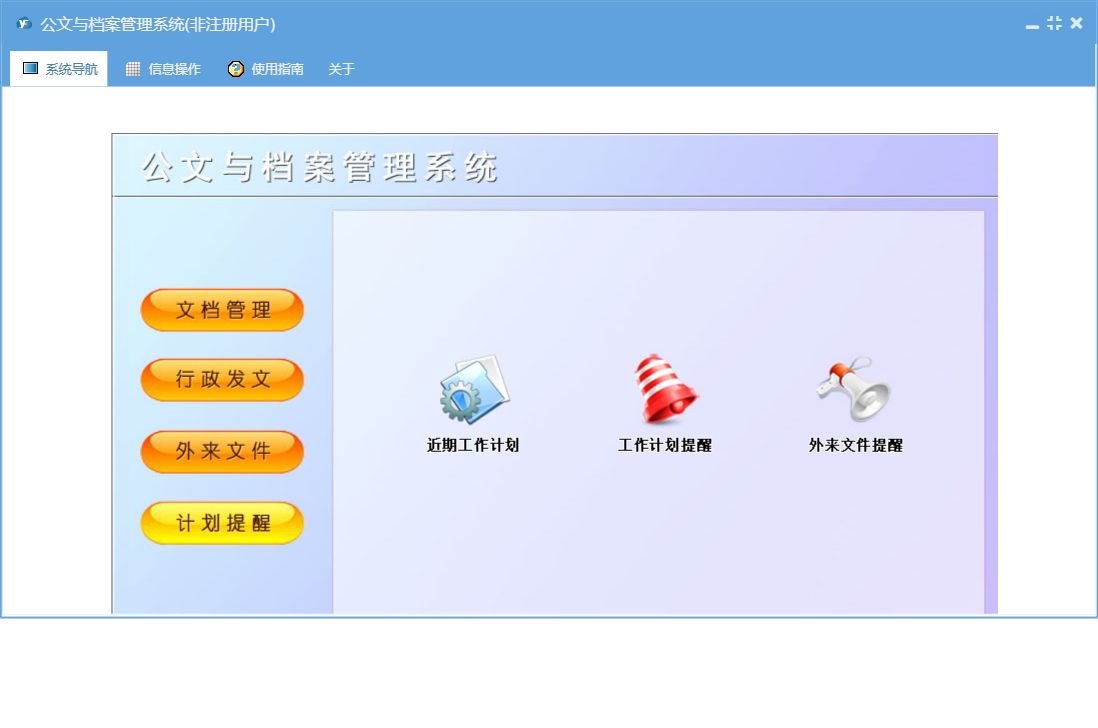Click the 近期工作计划 text label
Screen dimensions: 1098x728
point(473,445)
